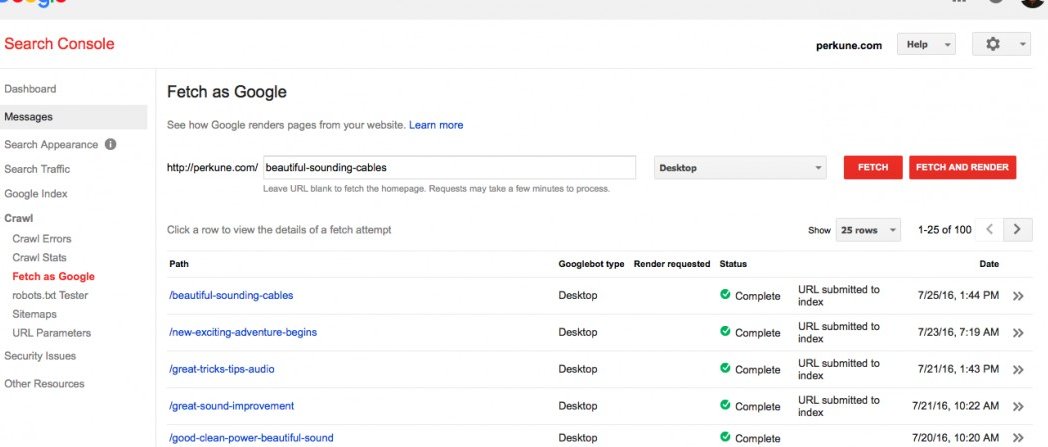Image resolution: width=1048 pixels, height=447 pixels.
Task: Open details arrow for great-tricks-tips-audio row
Action: [1018, 369]
